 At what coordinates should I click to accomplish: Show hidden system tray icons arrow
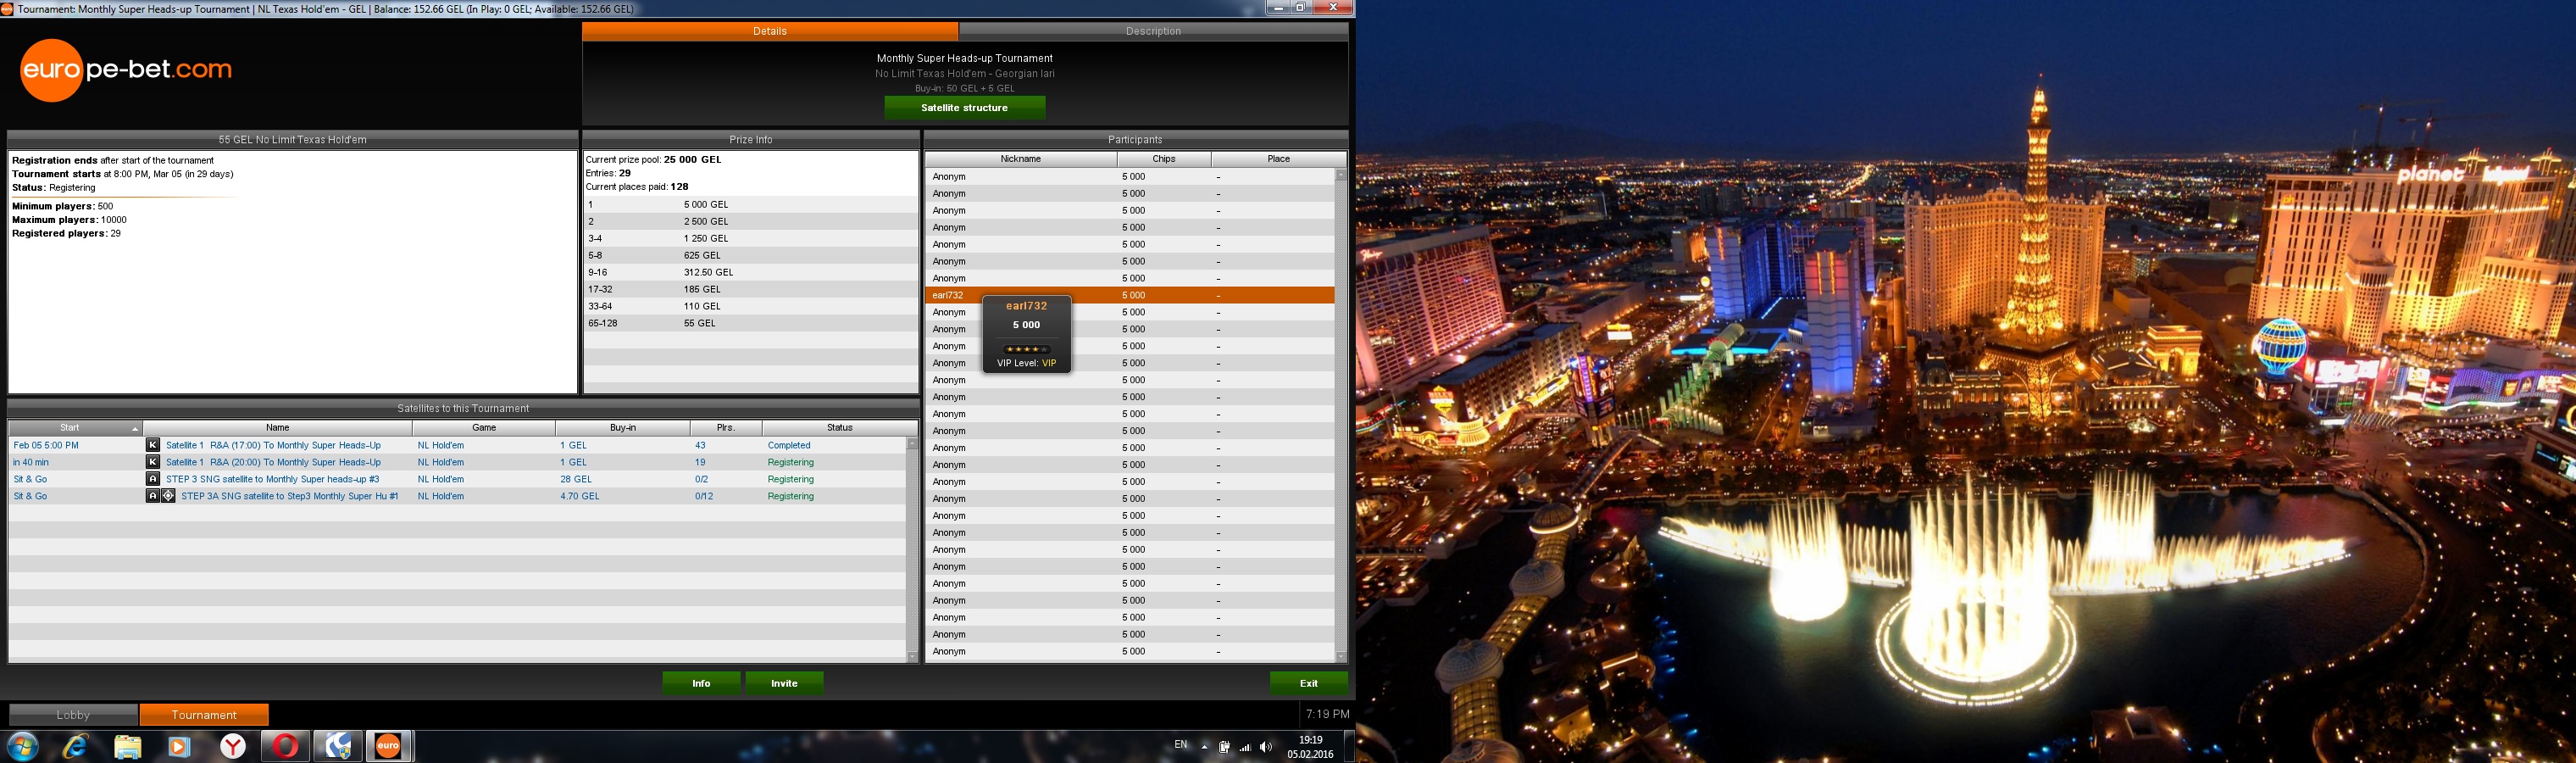click(x=1204, y=747)
